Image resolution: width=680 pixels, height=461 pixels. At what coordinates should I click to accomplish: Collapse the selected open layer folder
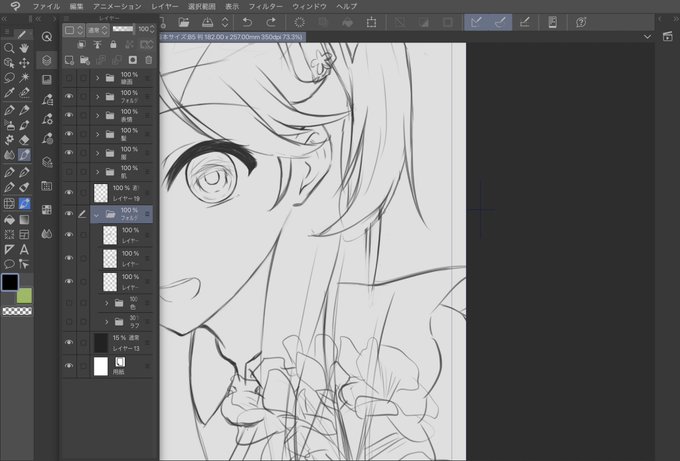pos(97,214)
